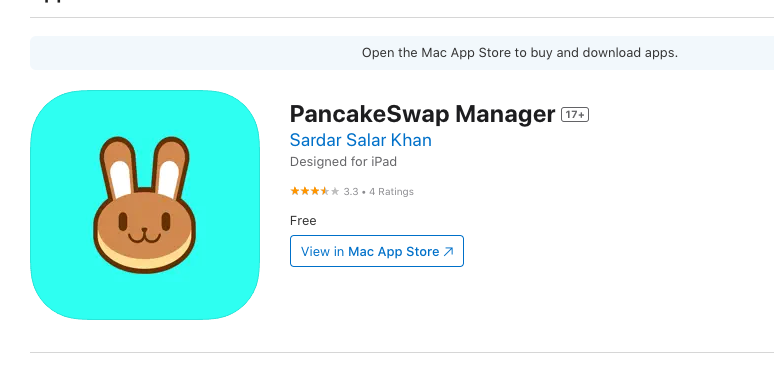Click the bunny's smiling mouth

click(x=145, y=236)
